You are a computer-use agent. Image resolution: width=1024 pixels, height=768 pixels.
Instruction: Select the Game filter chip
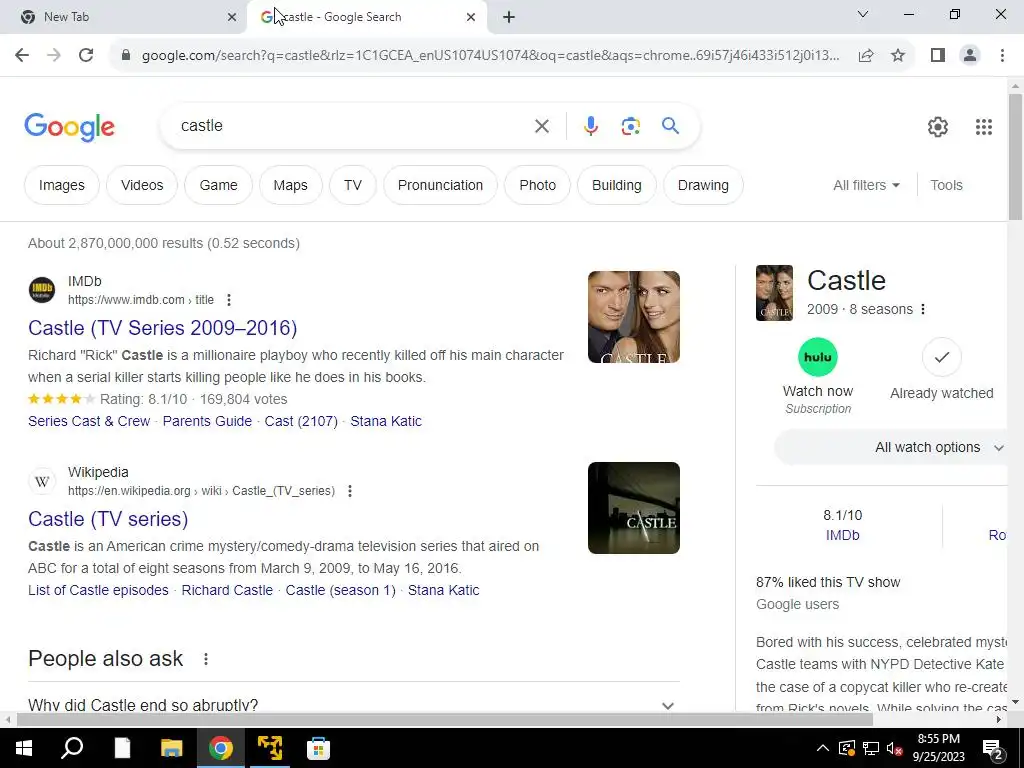point(218,185)
